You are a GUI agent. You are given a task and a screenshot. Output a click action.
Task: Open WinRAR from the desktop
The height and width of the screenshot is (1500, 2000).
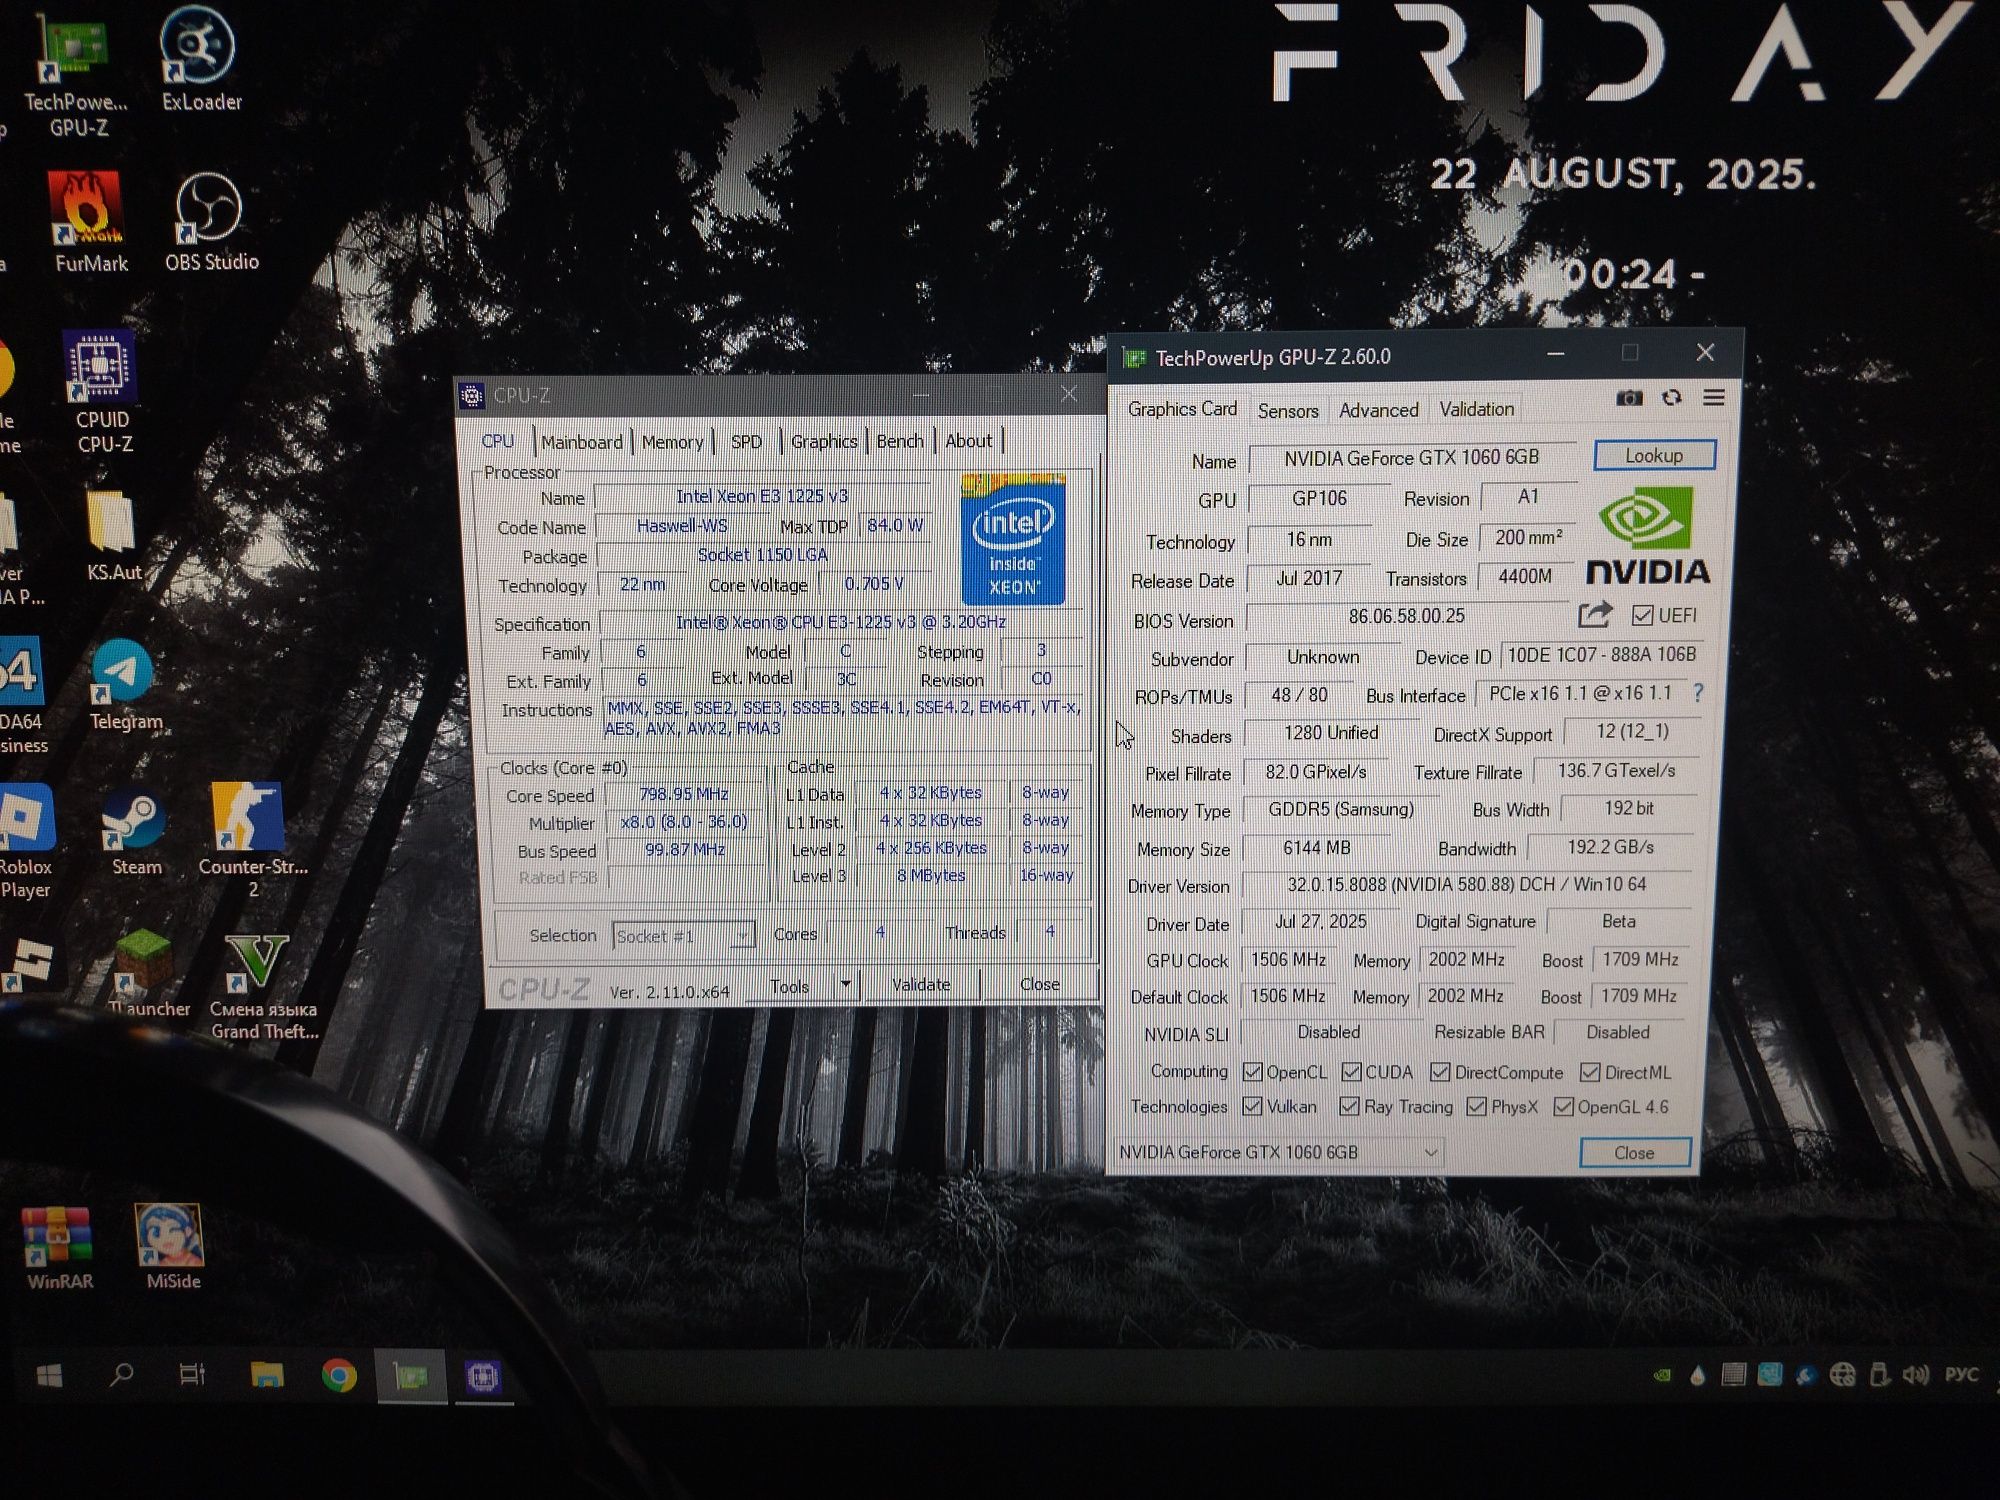coord(58,1247)
